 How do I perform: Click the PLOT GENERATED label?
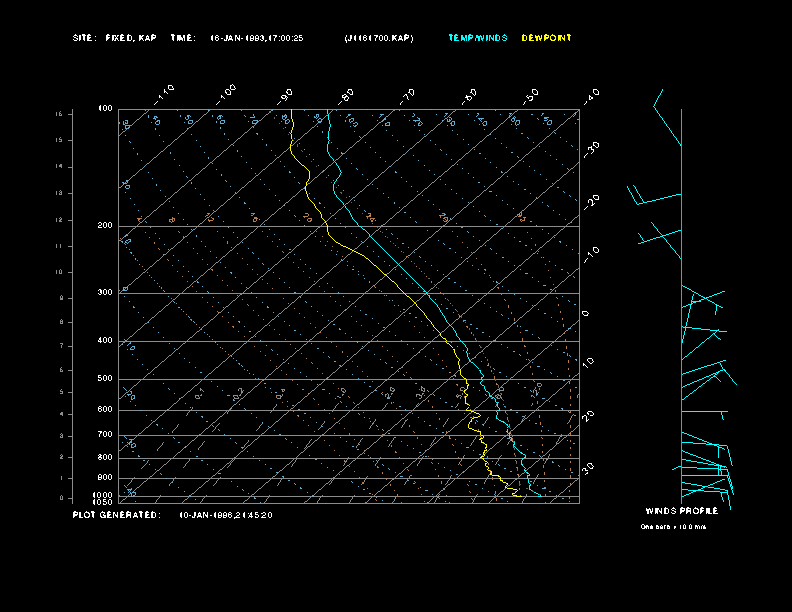coord(116,515)
